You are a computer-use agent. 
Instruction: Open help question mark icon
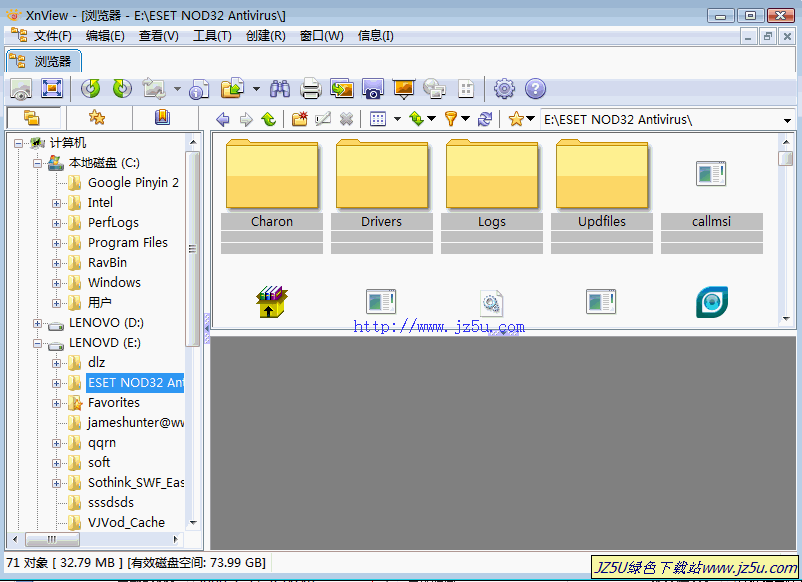[x=536, y=89]
